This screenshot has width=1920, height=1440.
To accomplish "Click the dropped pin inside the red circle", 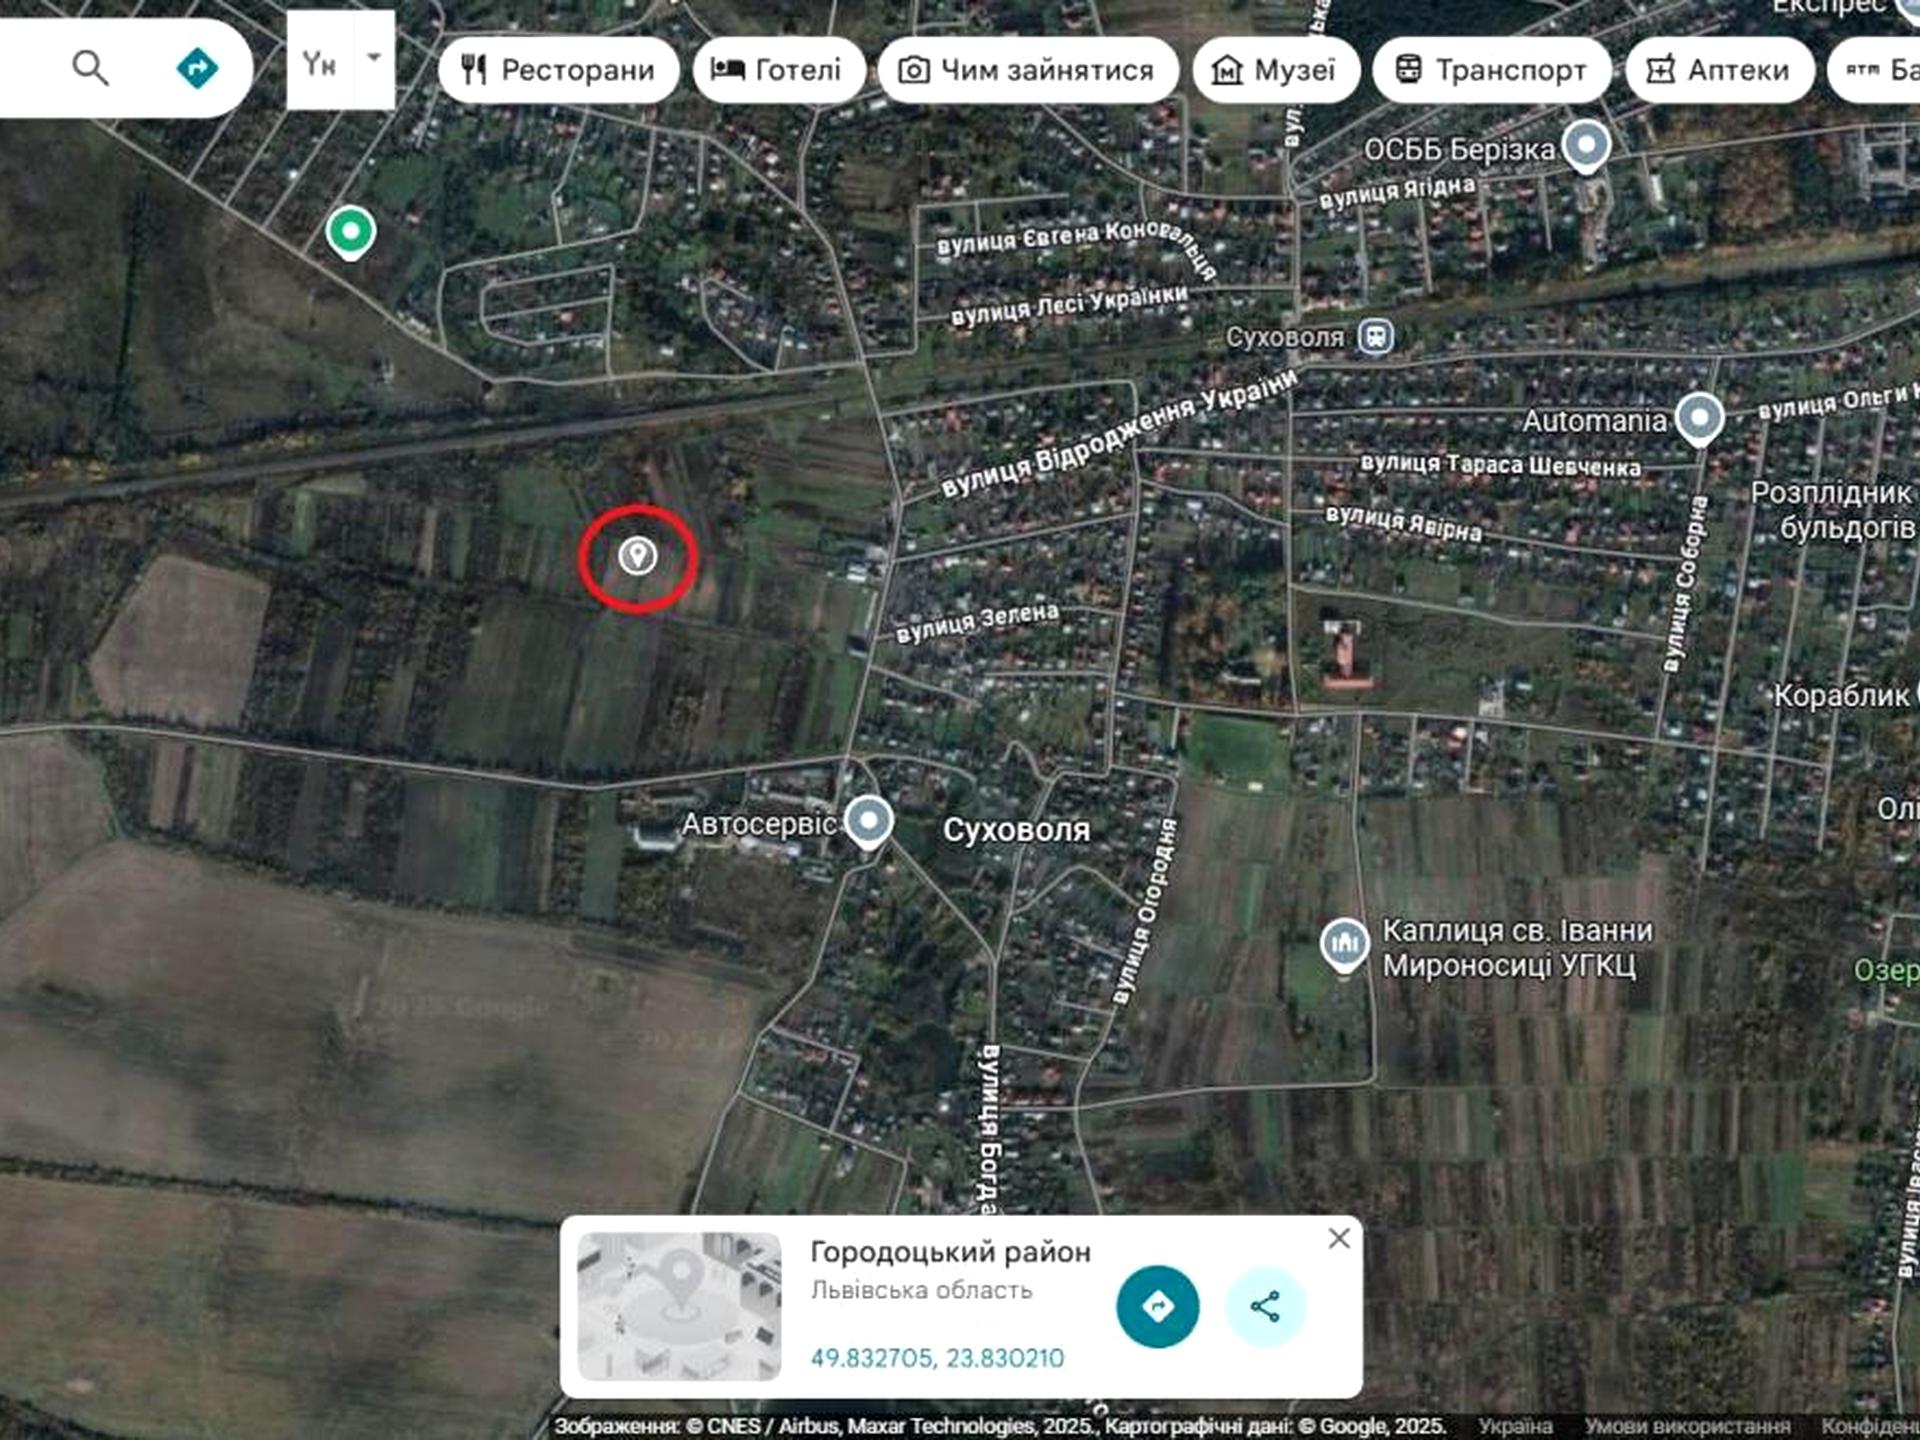I will [x=637, y=555].
